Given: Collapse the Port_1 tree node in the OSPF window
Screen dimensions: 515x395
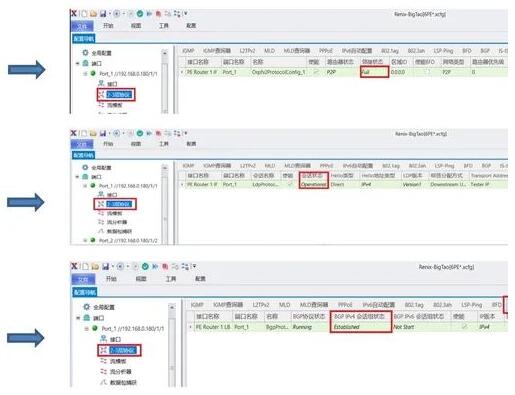Looking at the screenshot, I should pyautogui.click(x=85, y=74).
